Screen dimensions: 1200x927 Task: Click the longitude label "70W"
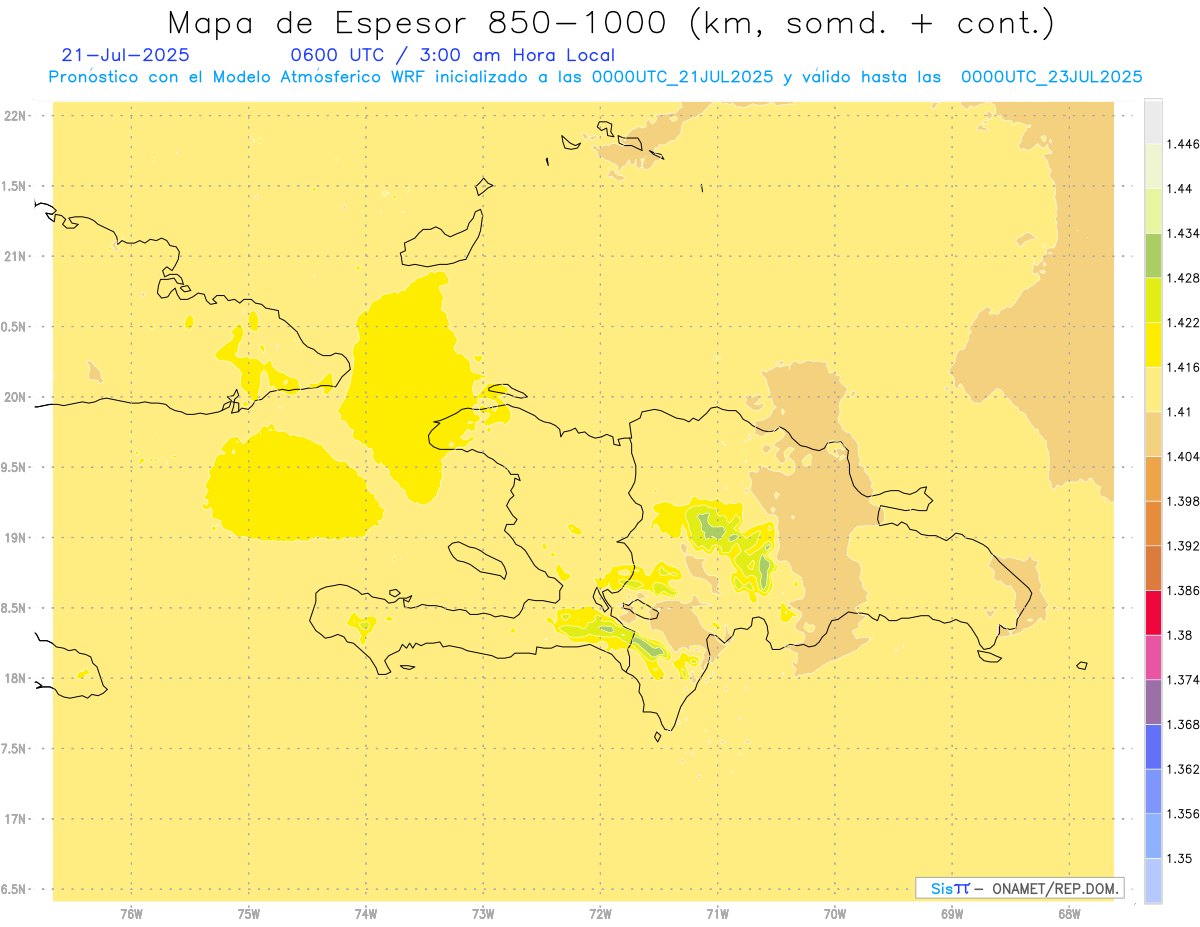[x=834, y=912]
